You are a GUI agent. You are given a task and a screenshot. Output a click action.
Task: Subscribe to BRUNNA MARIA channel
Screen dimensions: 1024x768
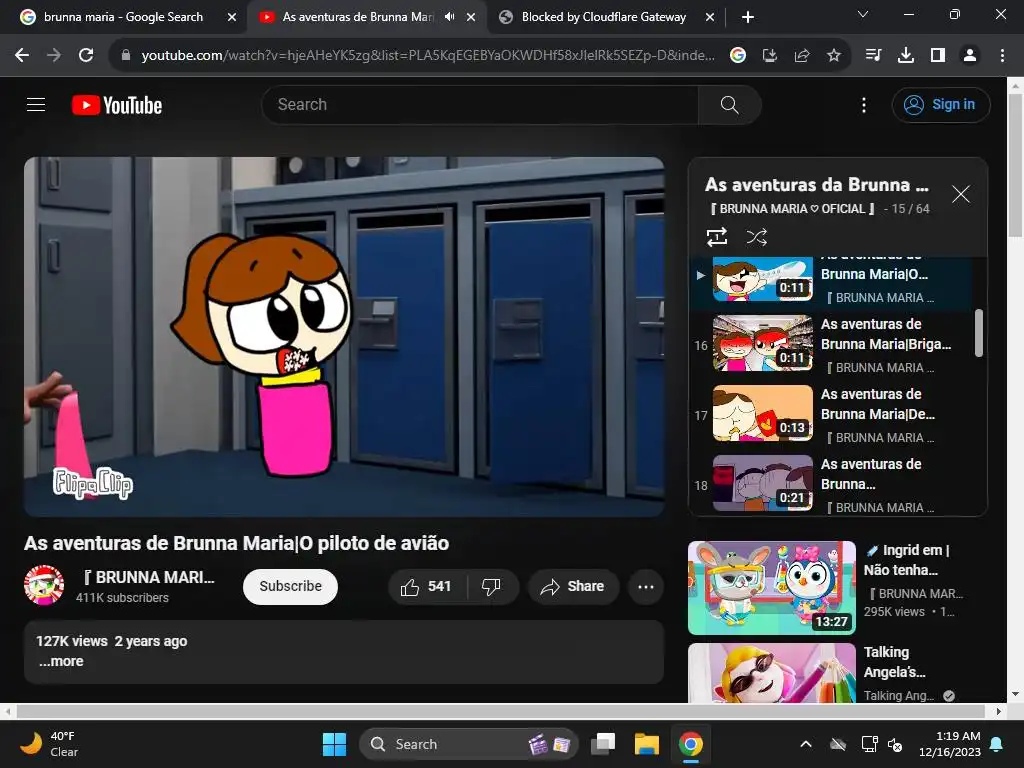(291, 586)
